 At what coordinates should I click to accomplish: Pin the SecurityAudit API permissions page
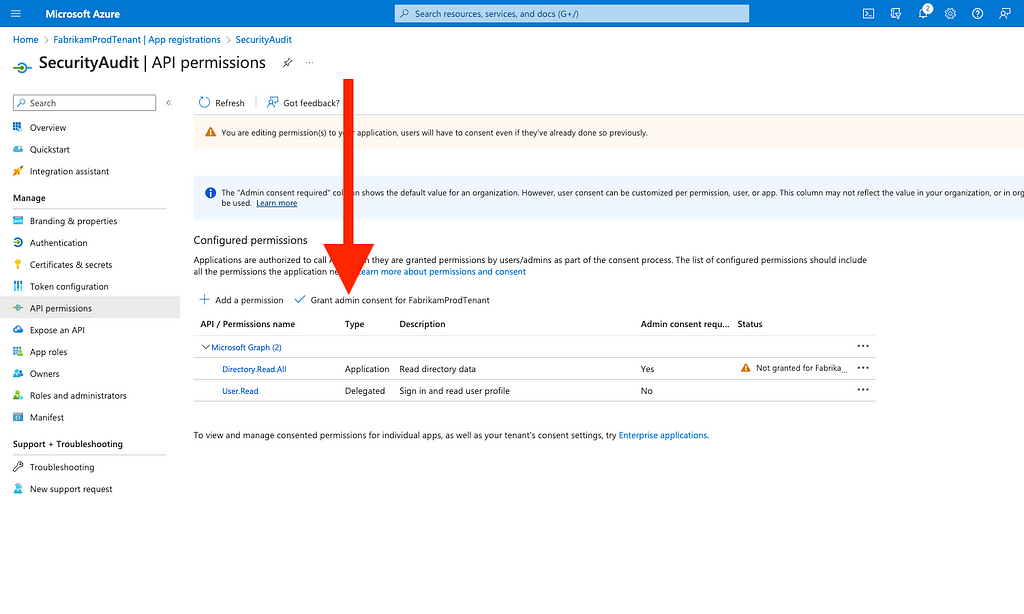click(287, 63)
